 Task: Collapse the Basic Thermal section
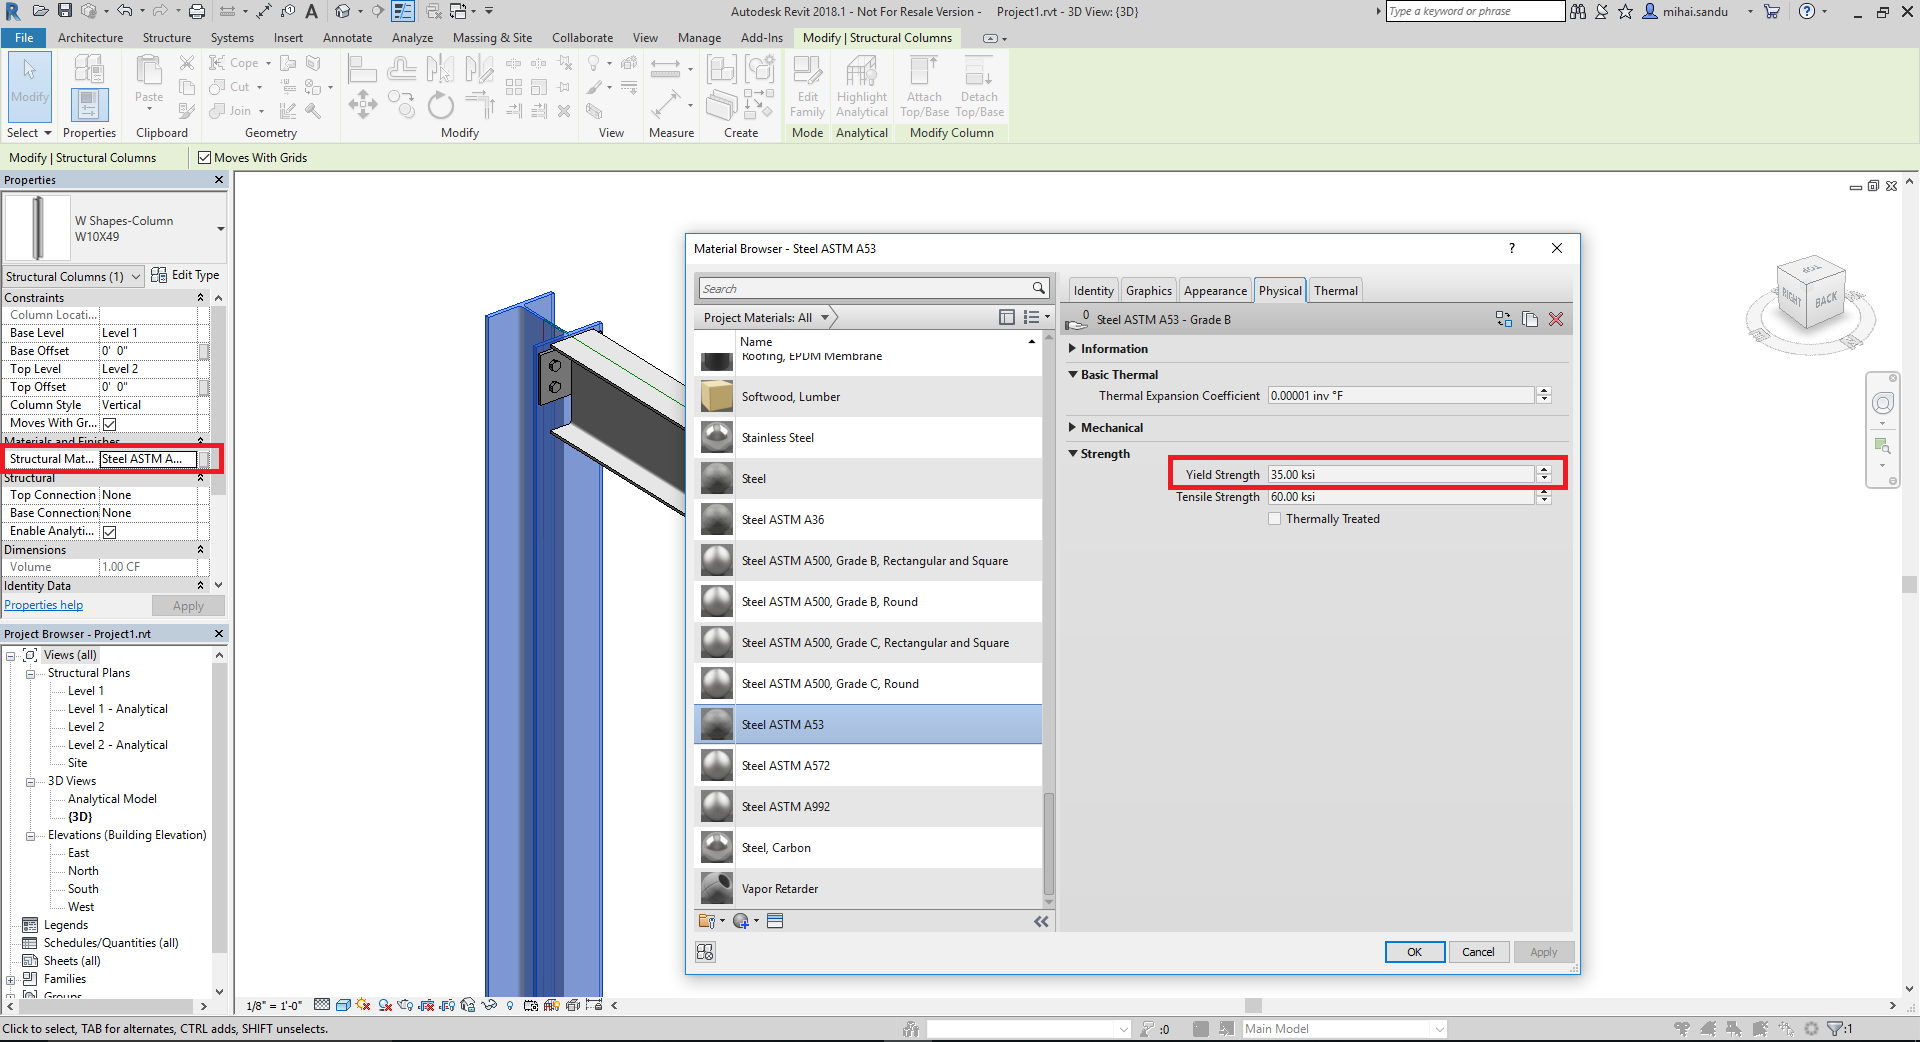pos(1073,374)
